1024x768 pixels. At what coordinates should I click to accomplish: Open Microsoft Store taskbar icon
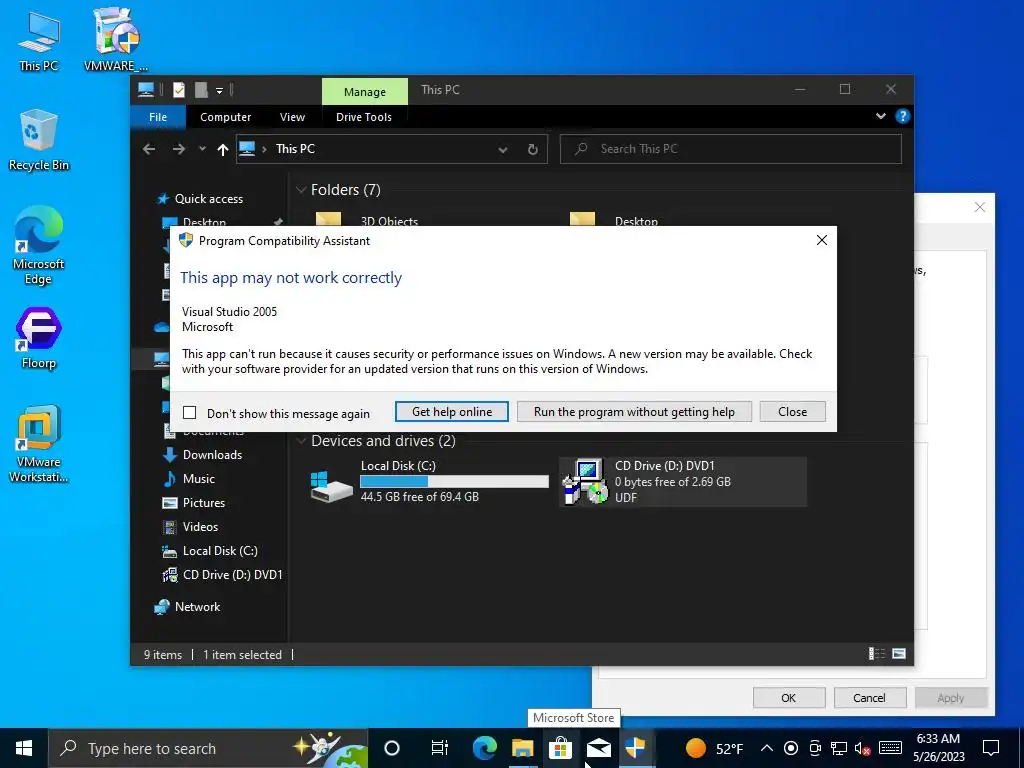[x=560, y=748]
